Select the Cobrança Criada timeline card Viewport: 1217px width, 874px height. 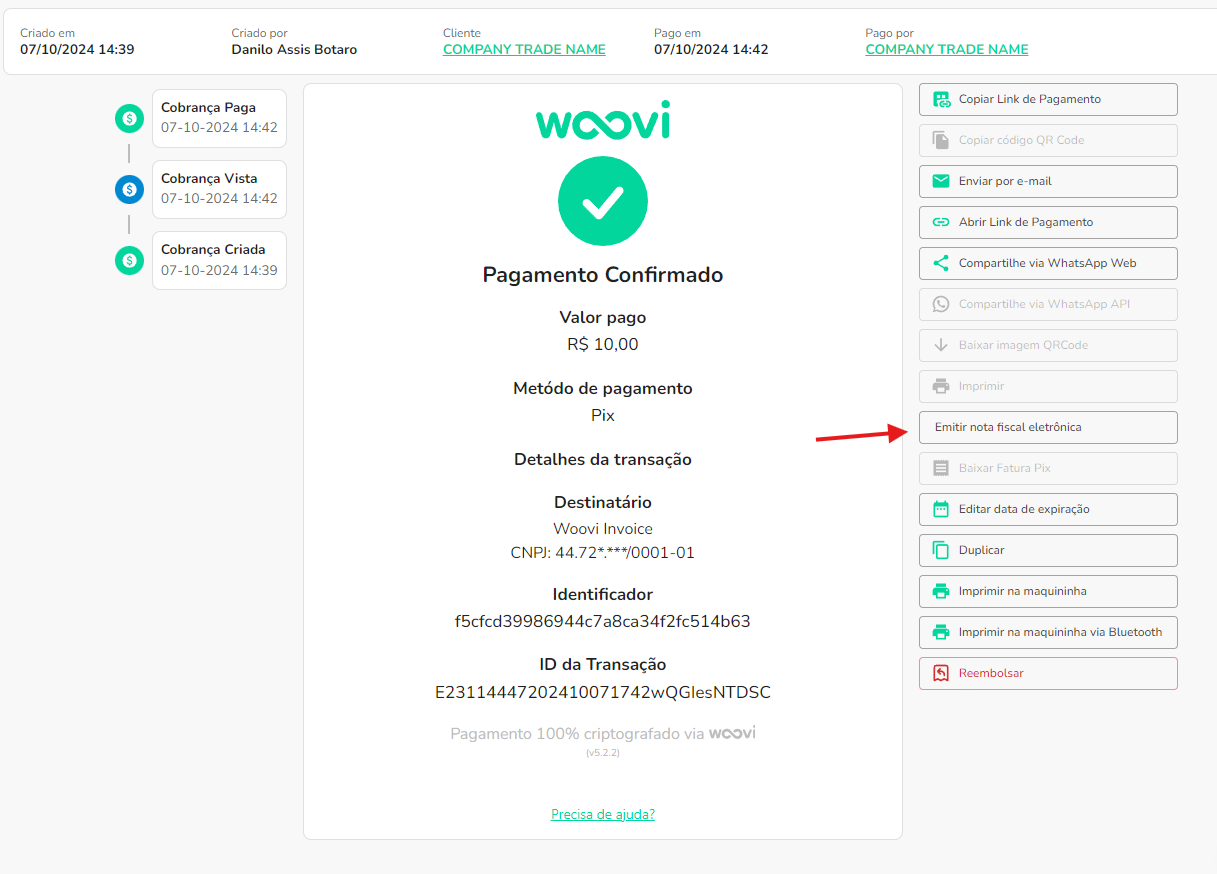219,260
